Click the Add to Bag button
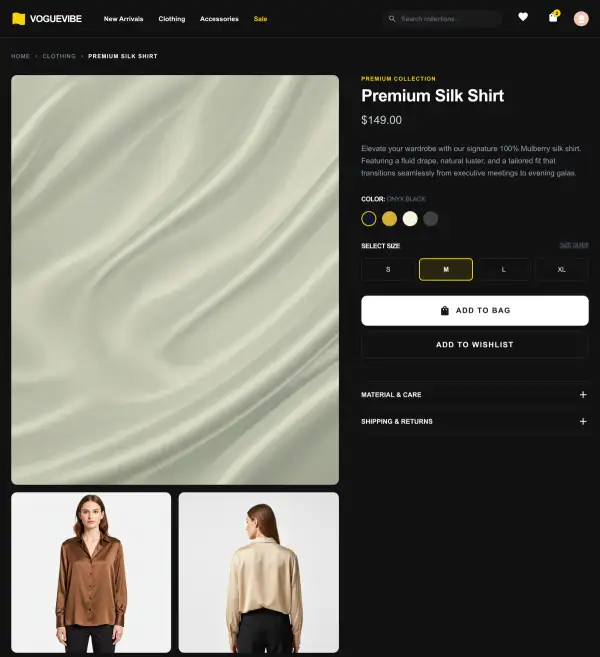 [474, 310]
